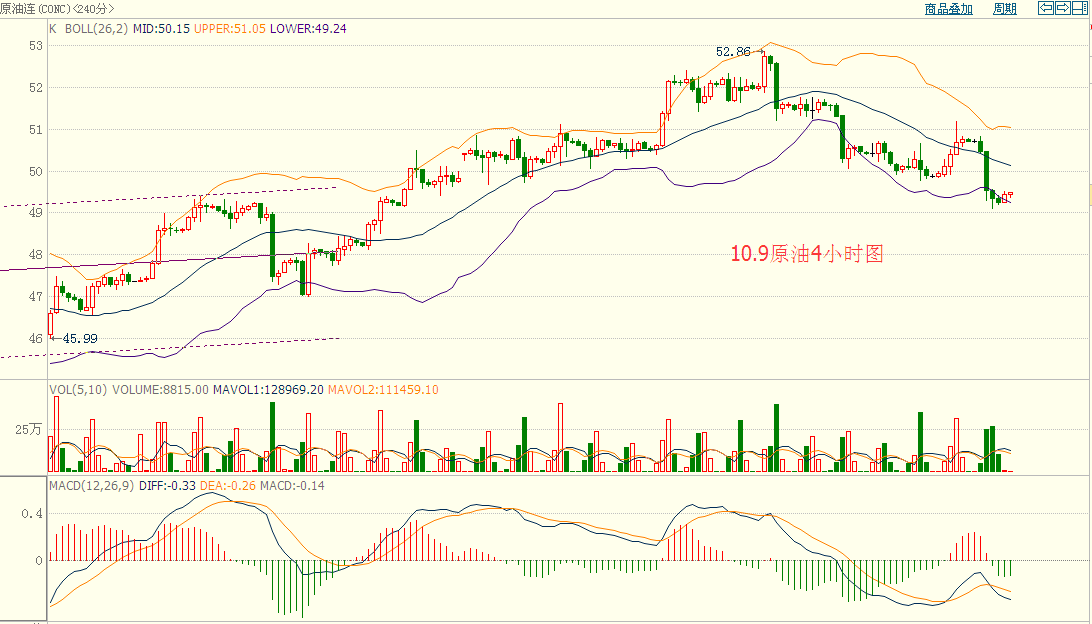Image resolution: width=1092 pixels, height=624 pixels.
Task: Click the MACD:-0.14 readout
Action: (292, 485)
